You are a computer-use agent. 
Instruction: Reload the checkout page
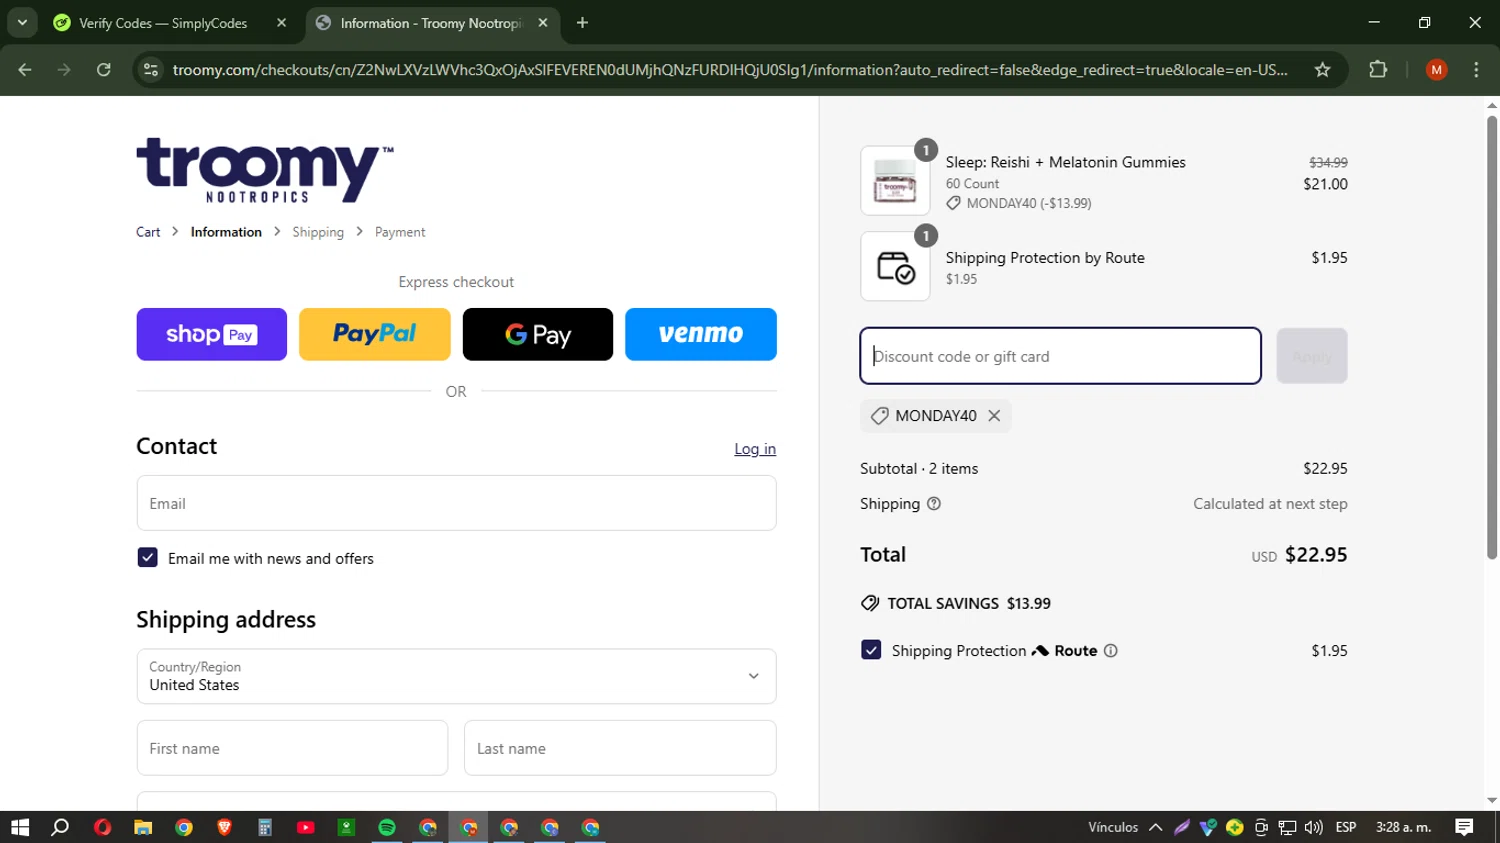coord(103,70)
